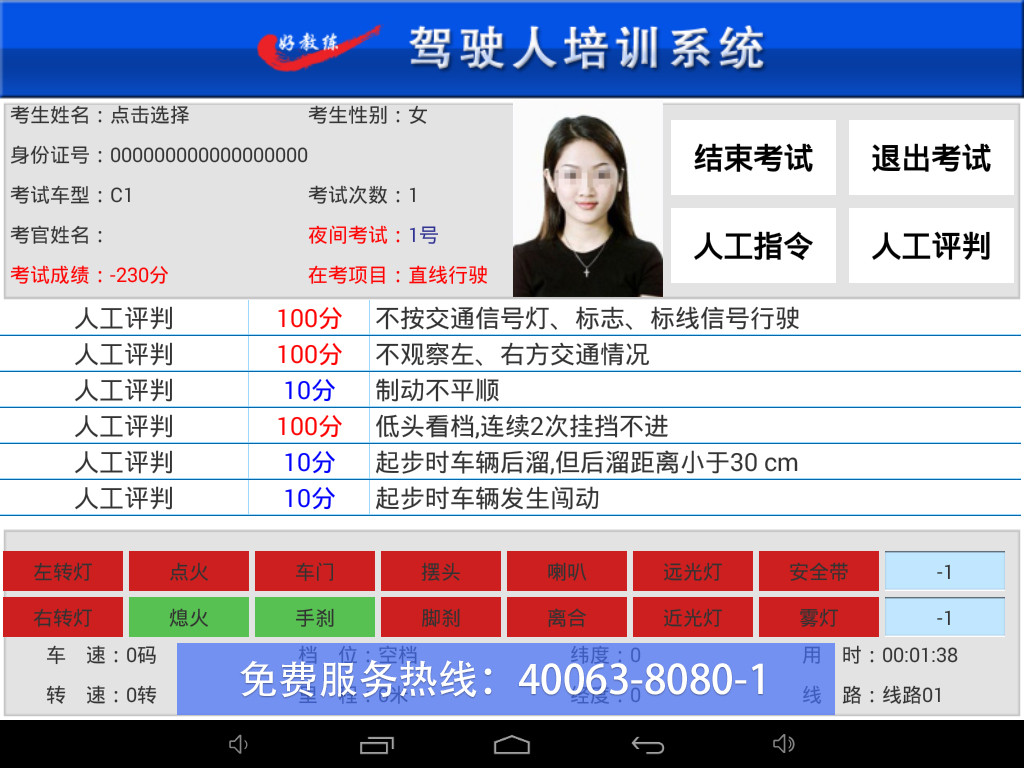Open the 人工指令 panel
The height and width of the screenshot is (768, 1024).
click(753, 246)
